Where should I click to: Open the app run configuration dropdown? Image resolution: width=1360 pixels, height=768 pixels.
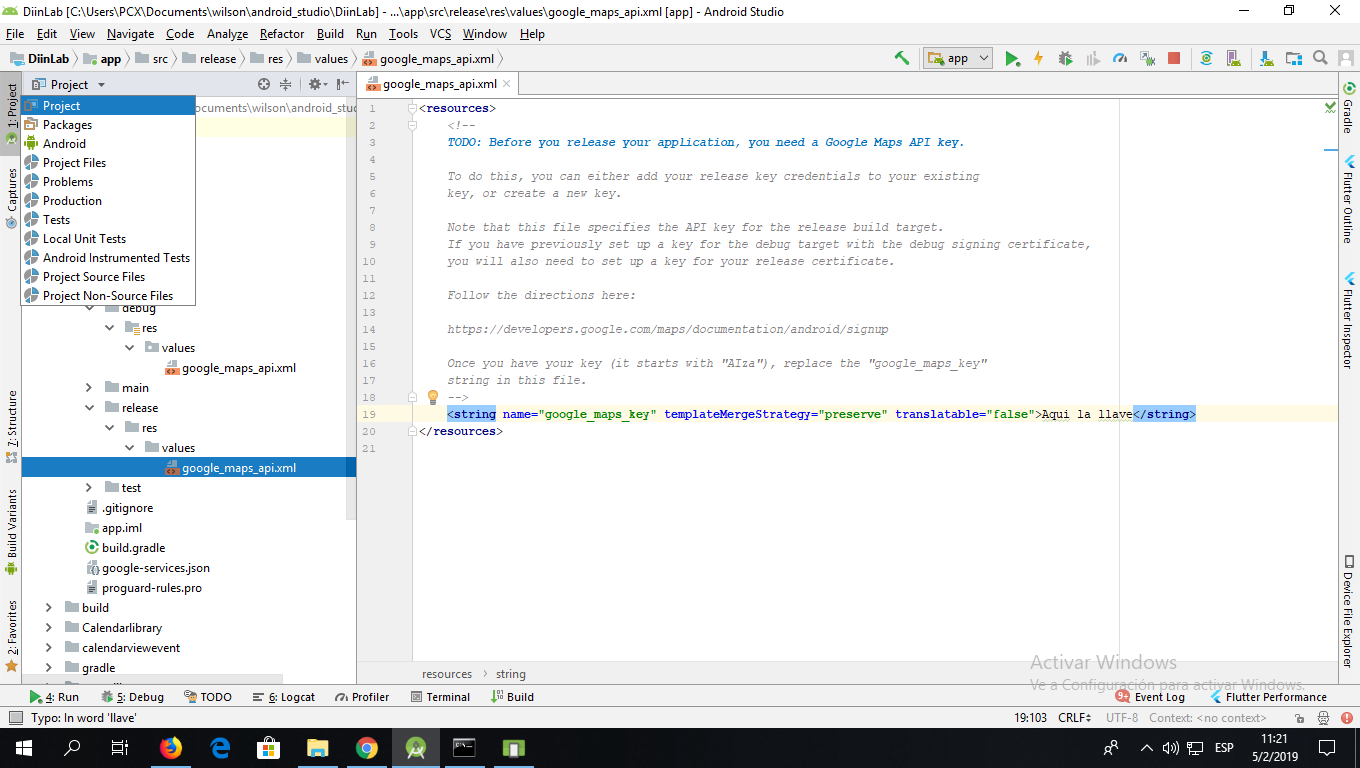click(958, 58)
